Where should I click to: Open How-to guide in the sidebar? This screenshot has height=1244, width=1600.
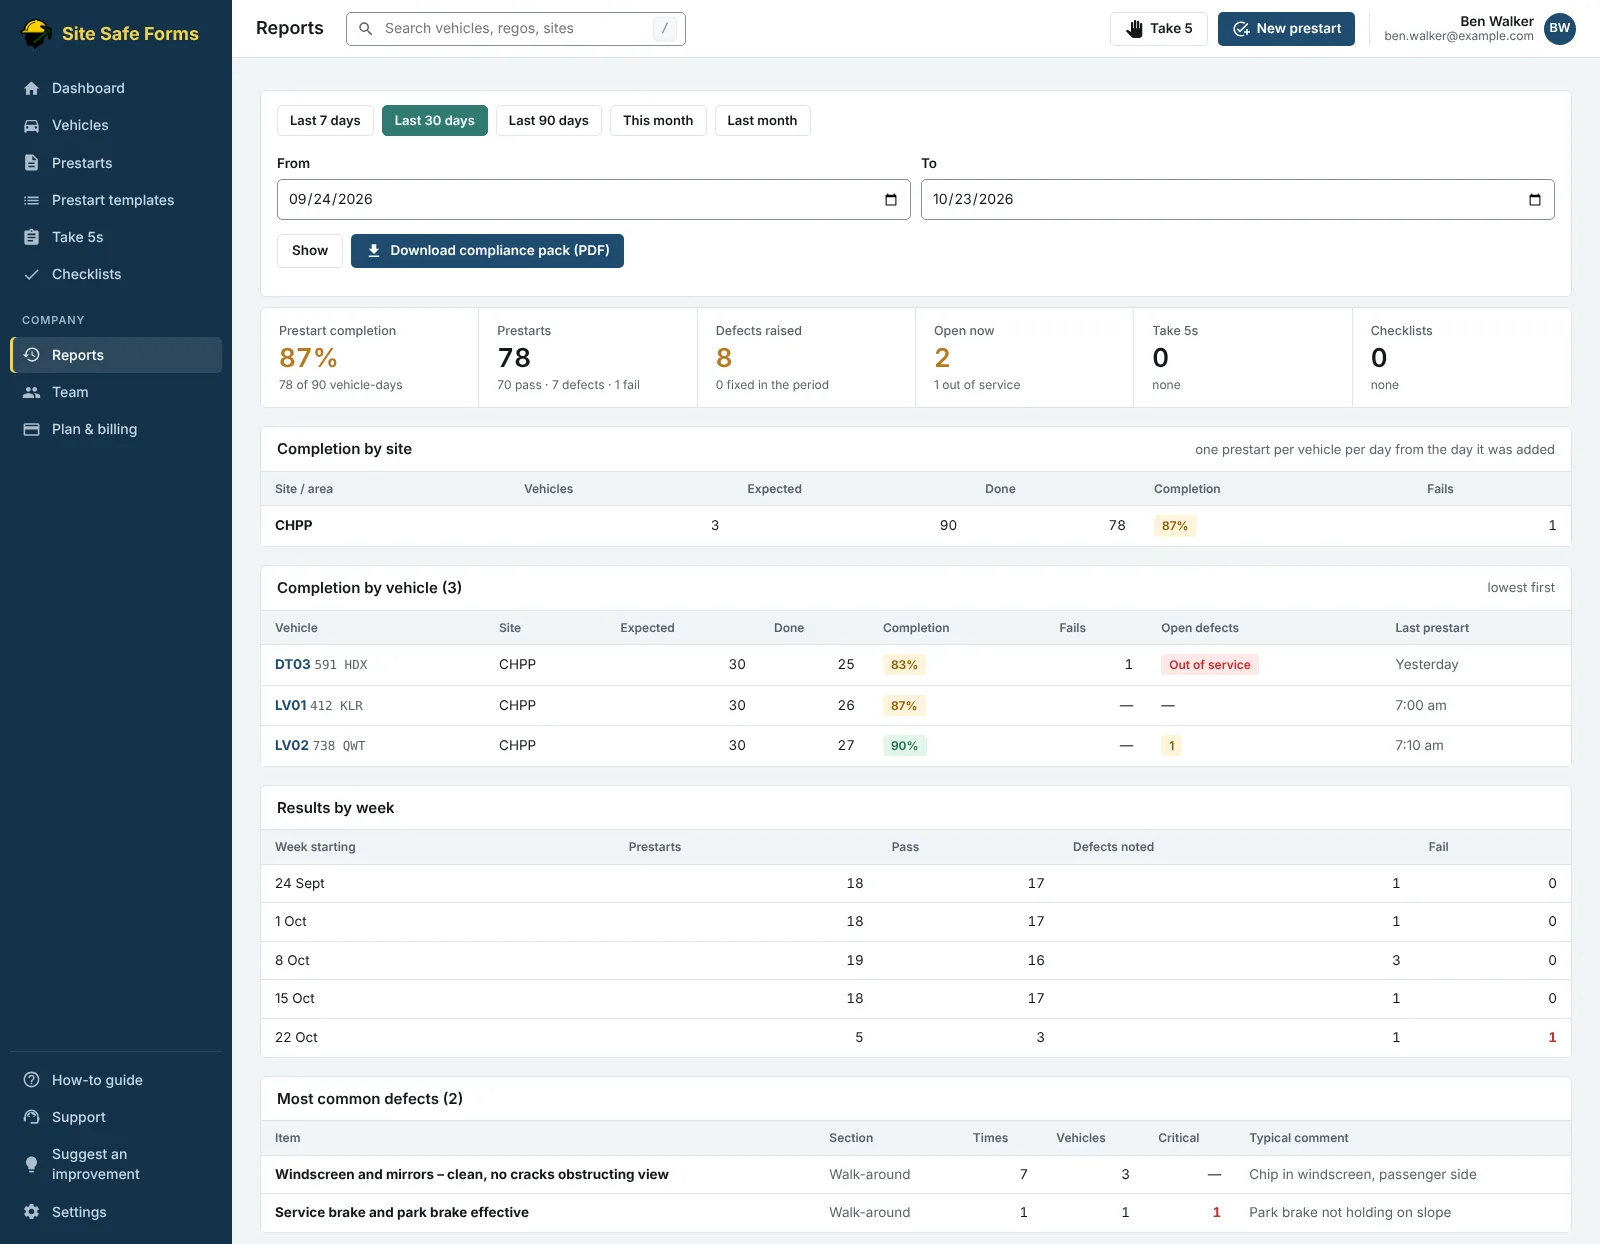click(x=116, y=1080)
